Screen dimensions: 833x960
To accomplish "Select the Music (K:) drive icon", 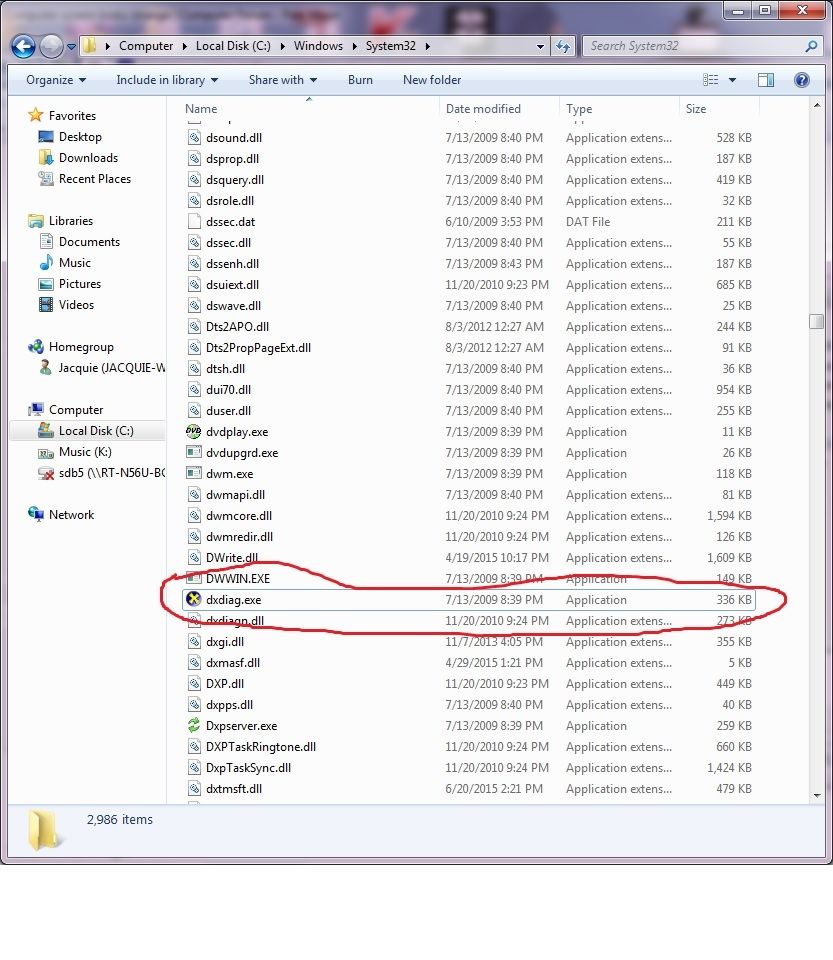I will [45, 452].
